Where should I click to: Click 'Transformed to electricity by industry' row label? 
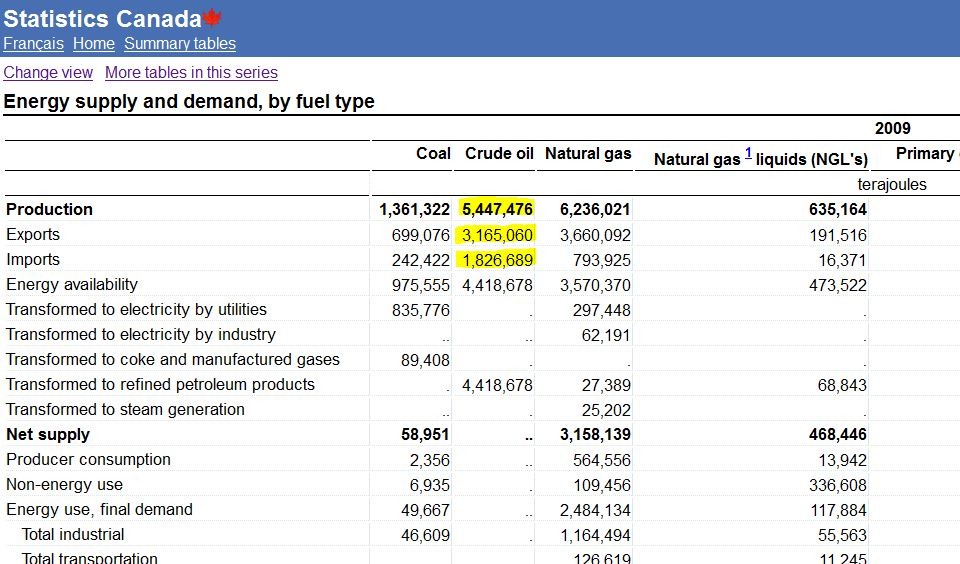(141, 335)
